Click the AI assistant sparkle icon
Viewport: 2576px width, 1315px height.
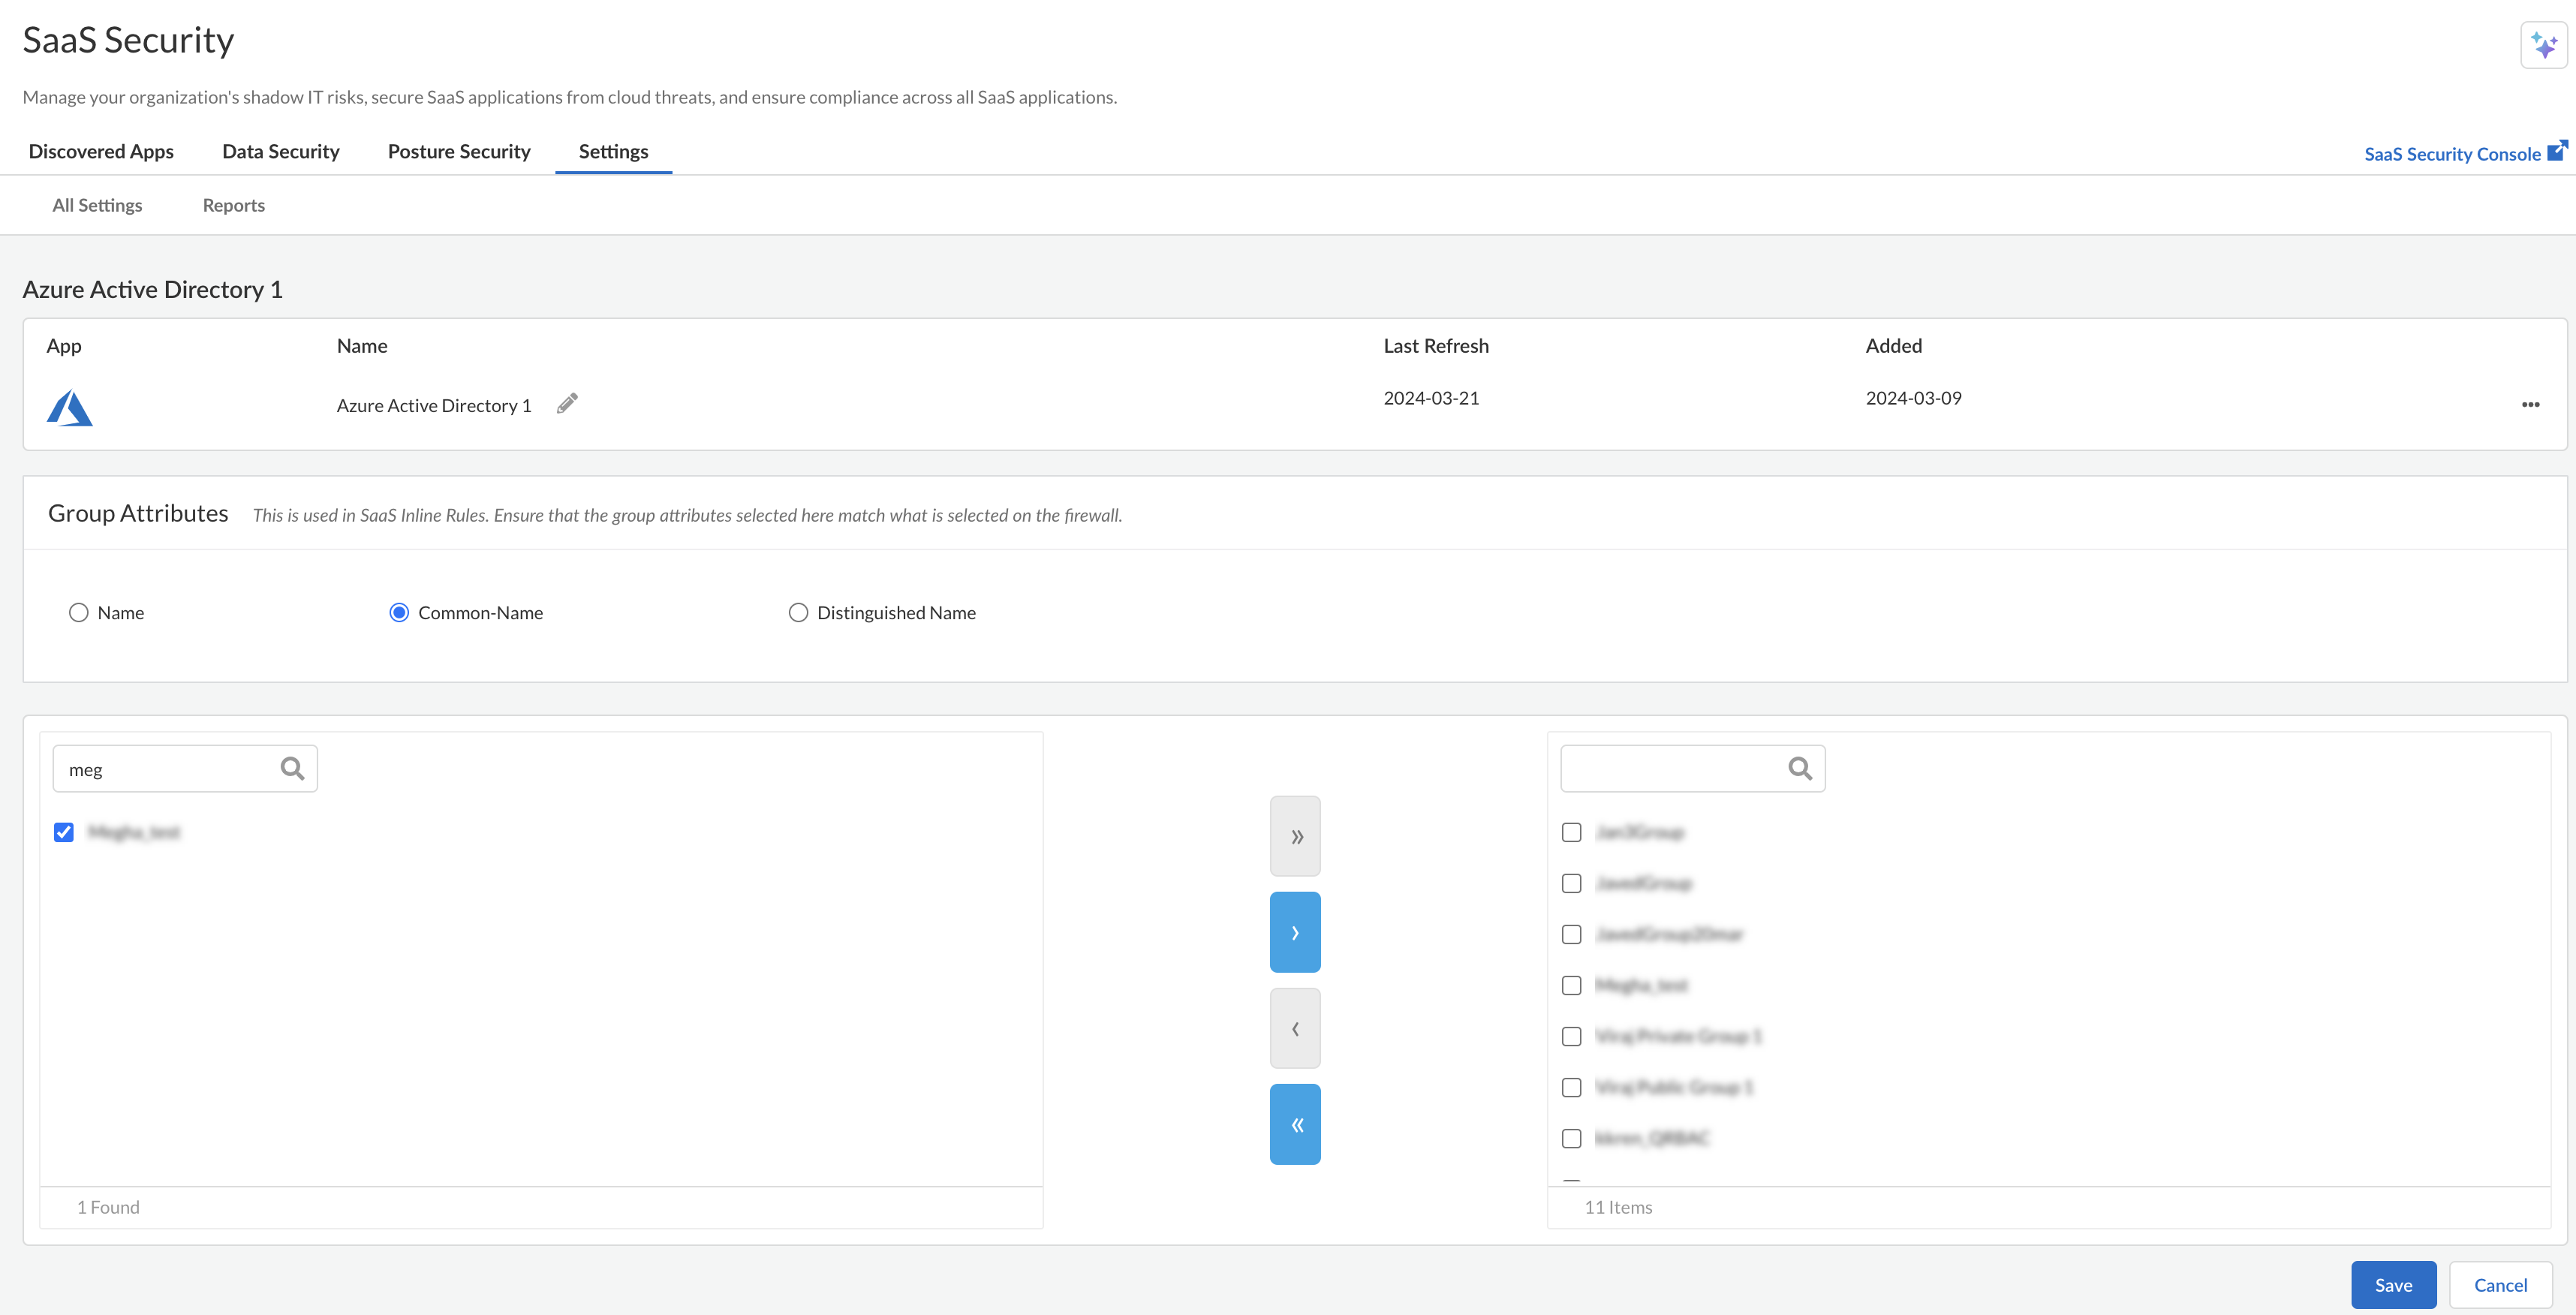pos(2544,44)
